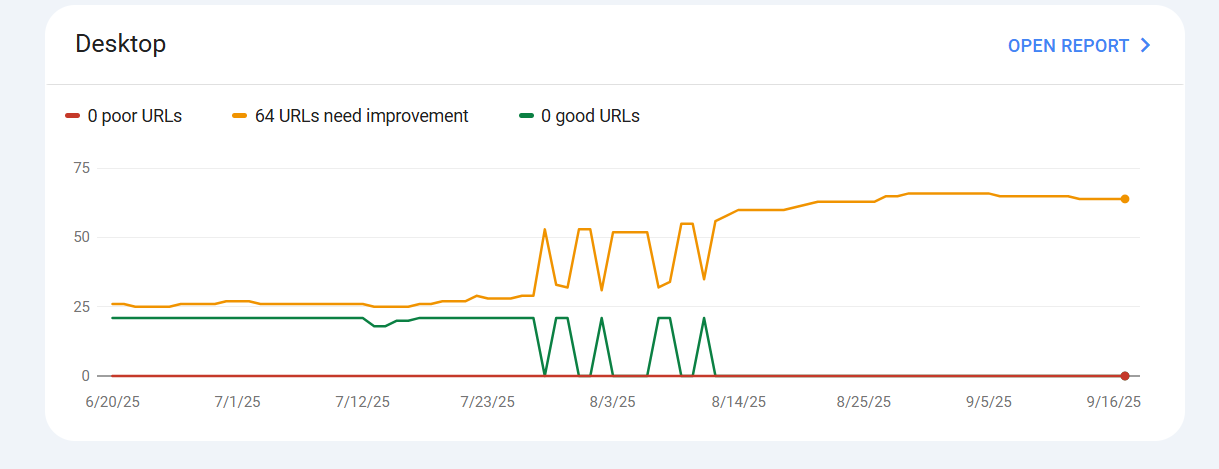Viewport: 1219px width, 469px height.
Task: Click the 75 y-axis value label
Action: pos(81,168)
